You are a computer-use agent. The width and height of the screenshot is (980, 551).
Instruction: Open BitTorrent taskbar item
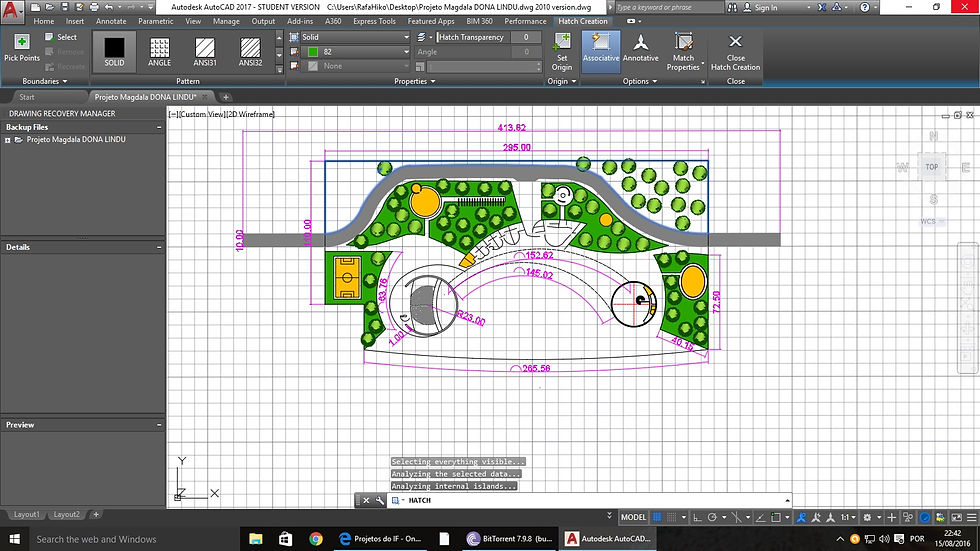[x=510, y=539]
